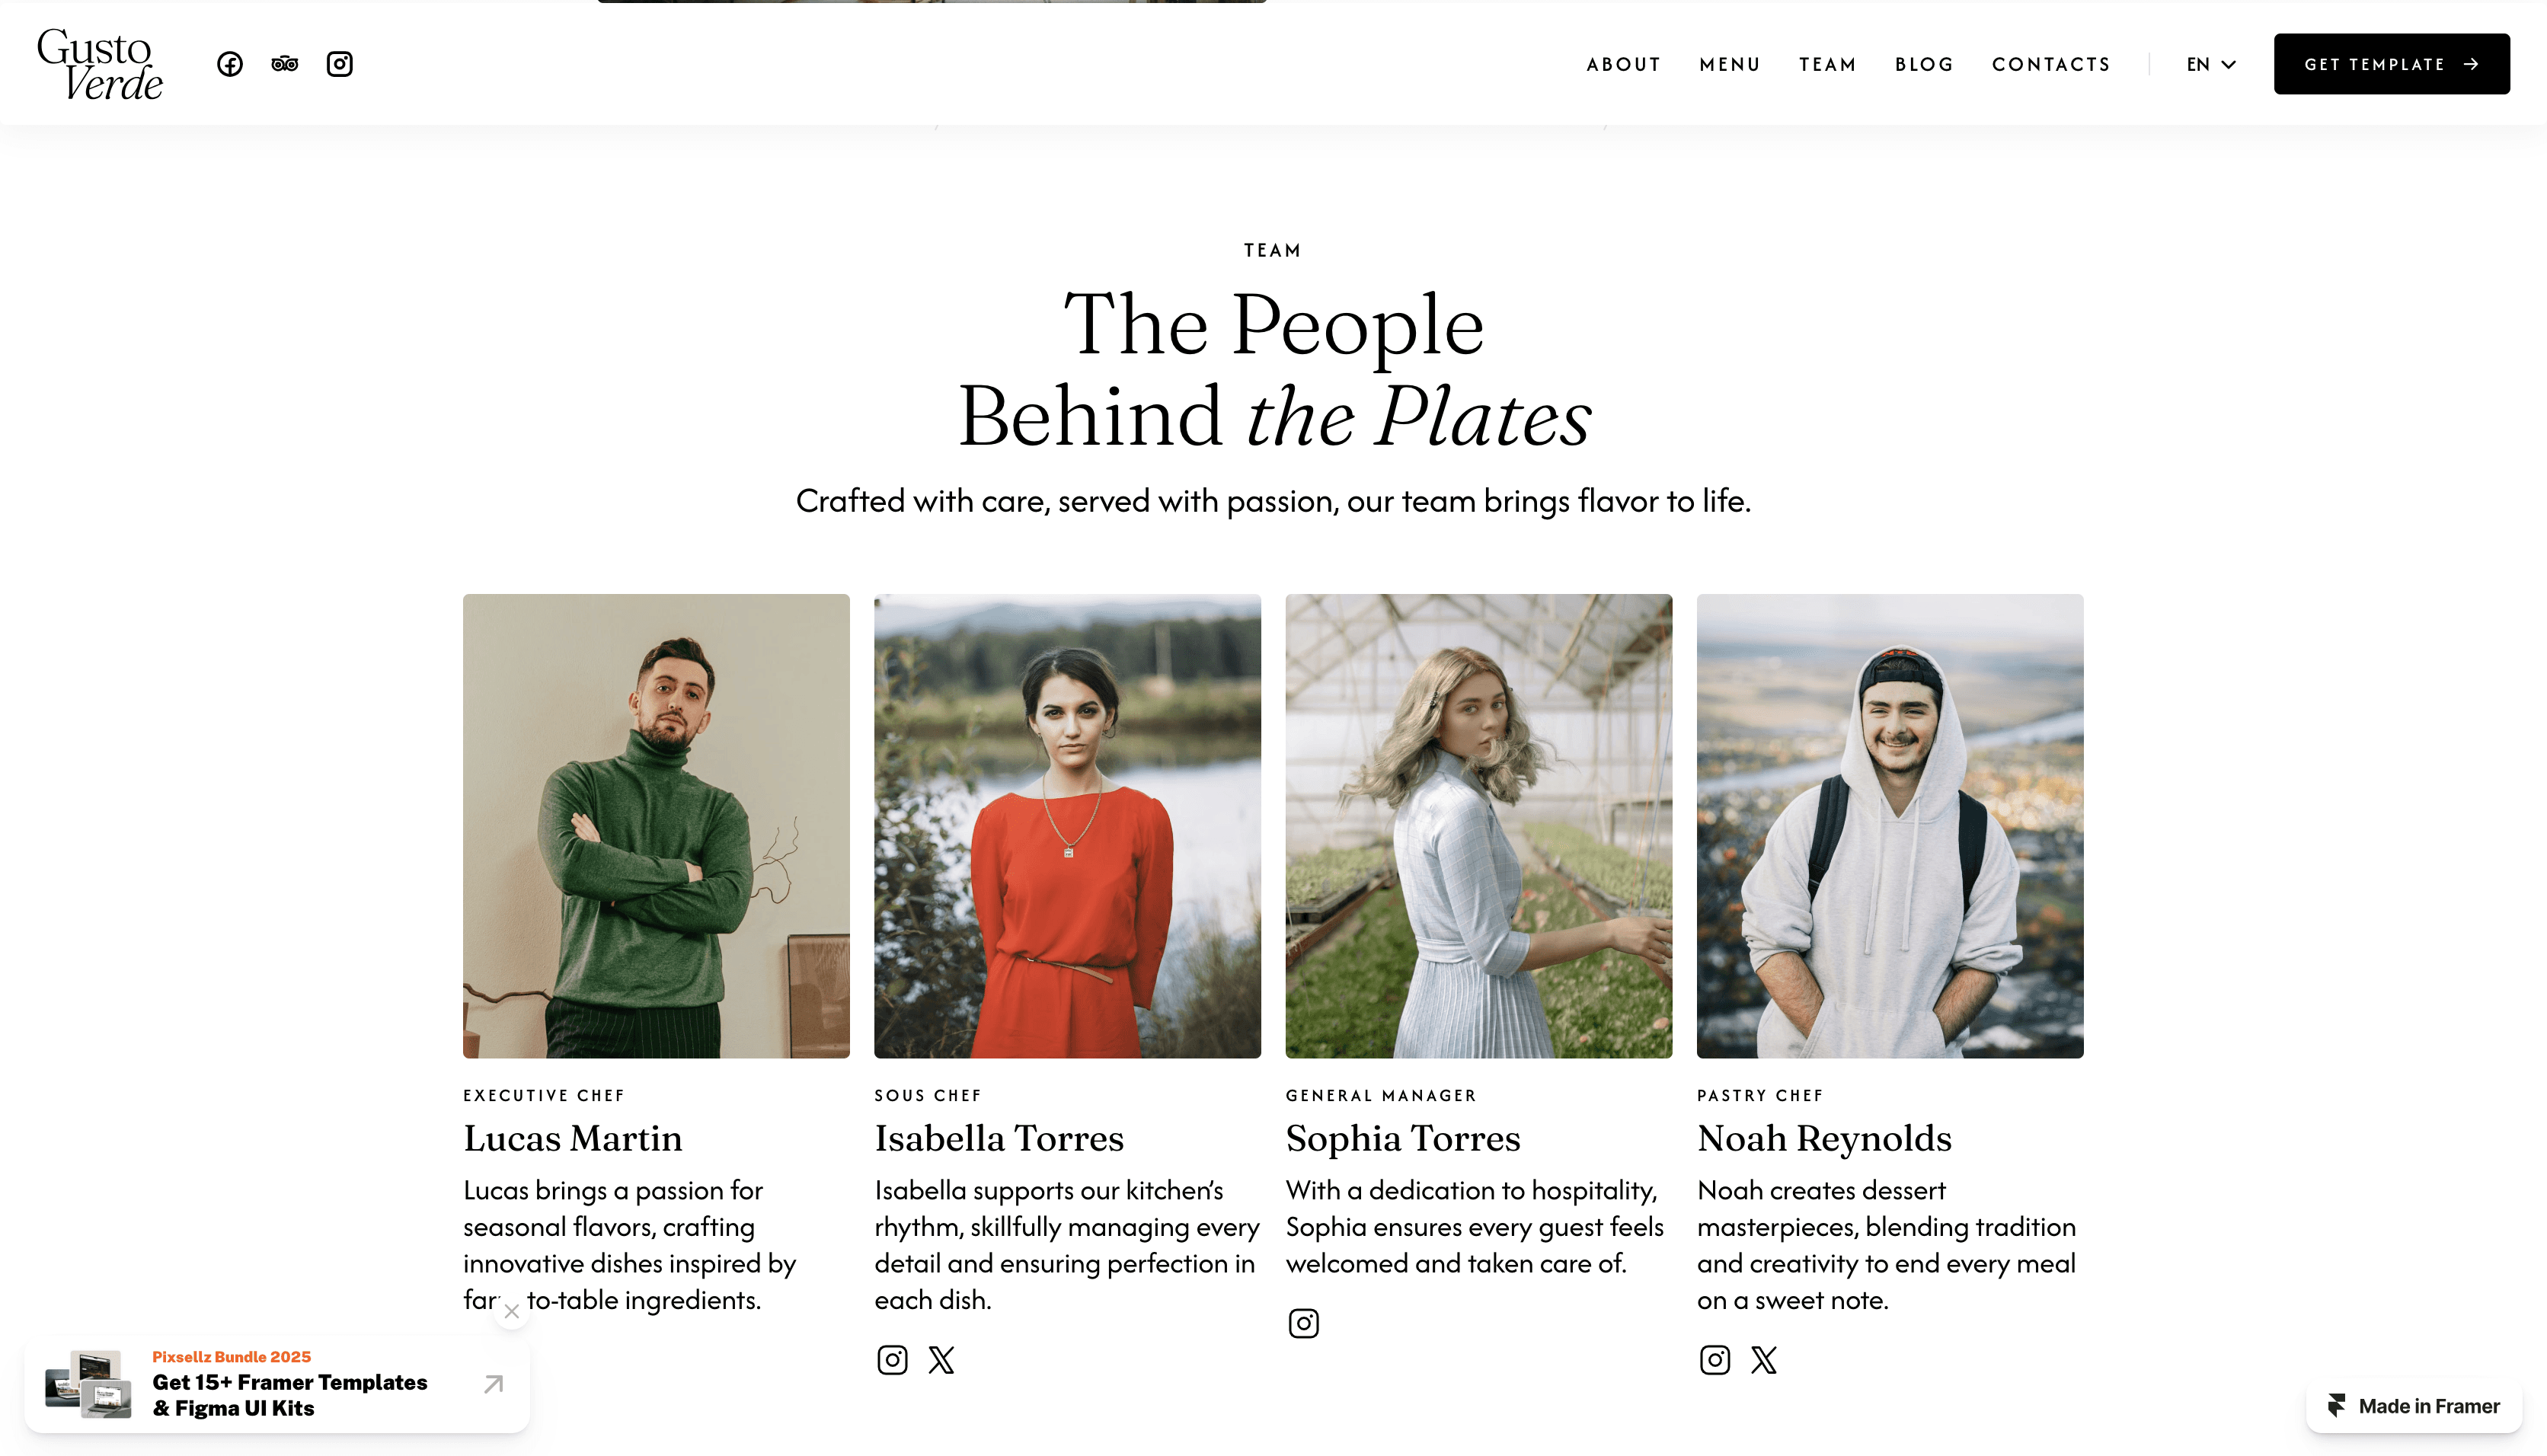Go to the Menu navigation item

click(x=1729, y=64)
